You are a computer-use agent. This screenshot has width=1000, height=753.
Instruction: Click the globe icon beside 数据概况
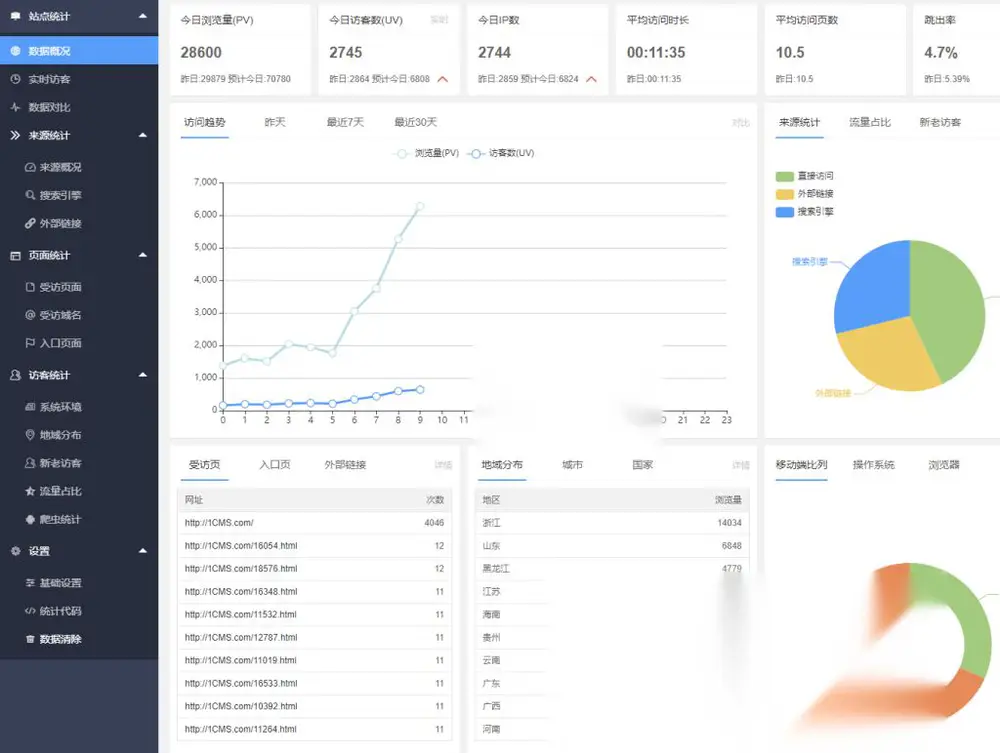[15, 51]
